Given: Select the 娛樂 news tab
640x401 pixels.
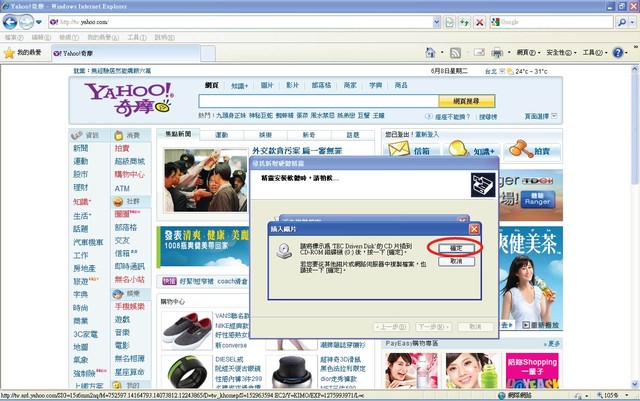Looking at the screenshot, I should pyautogui.click(x=265, y=135).
